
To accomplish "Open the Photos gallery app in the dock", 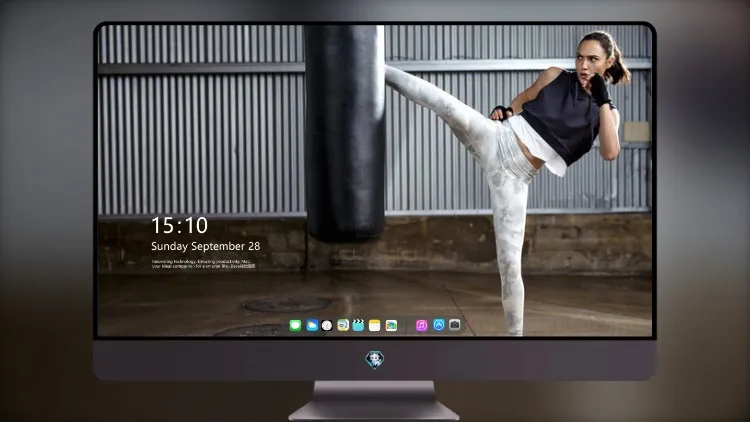I will [x=391, y=326].
